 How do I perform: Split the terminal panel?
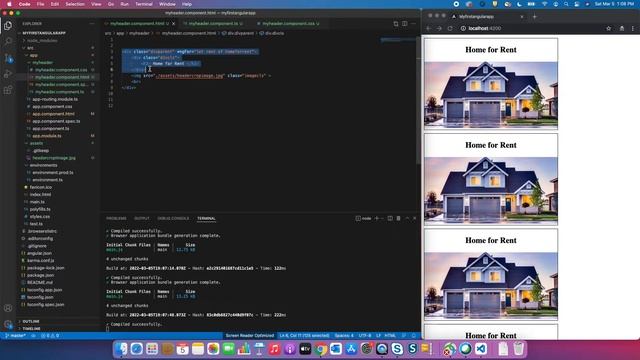click(x=390, y=218)
